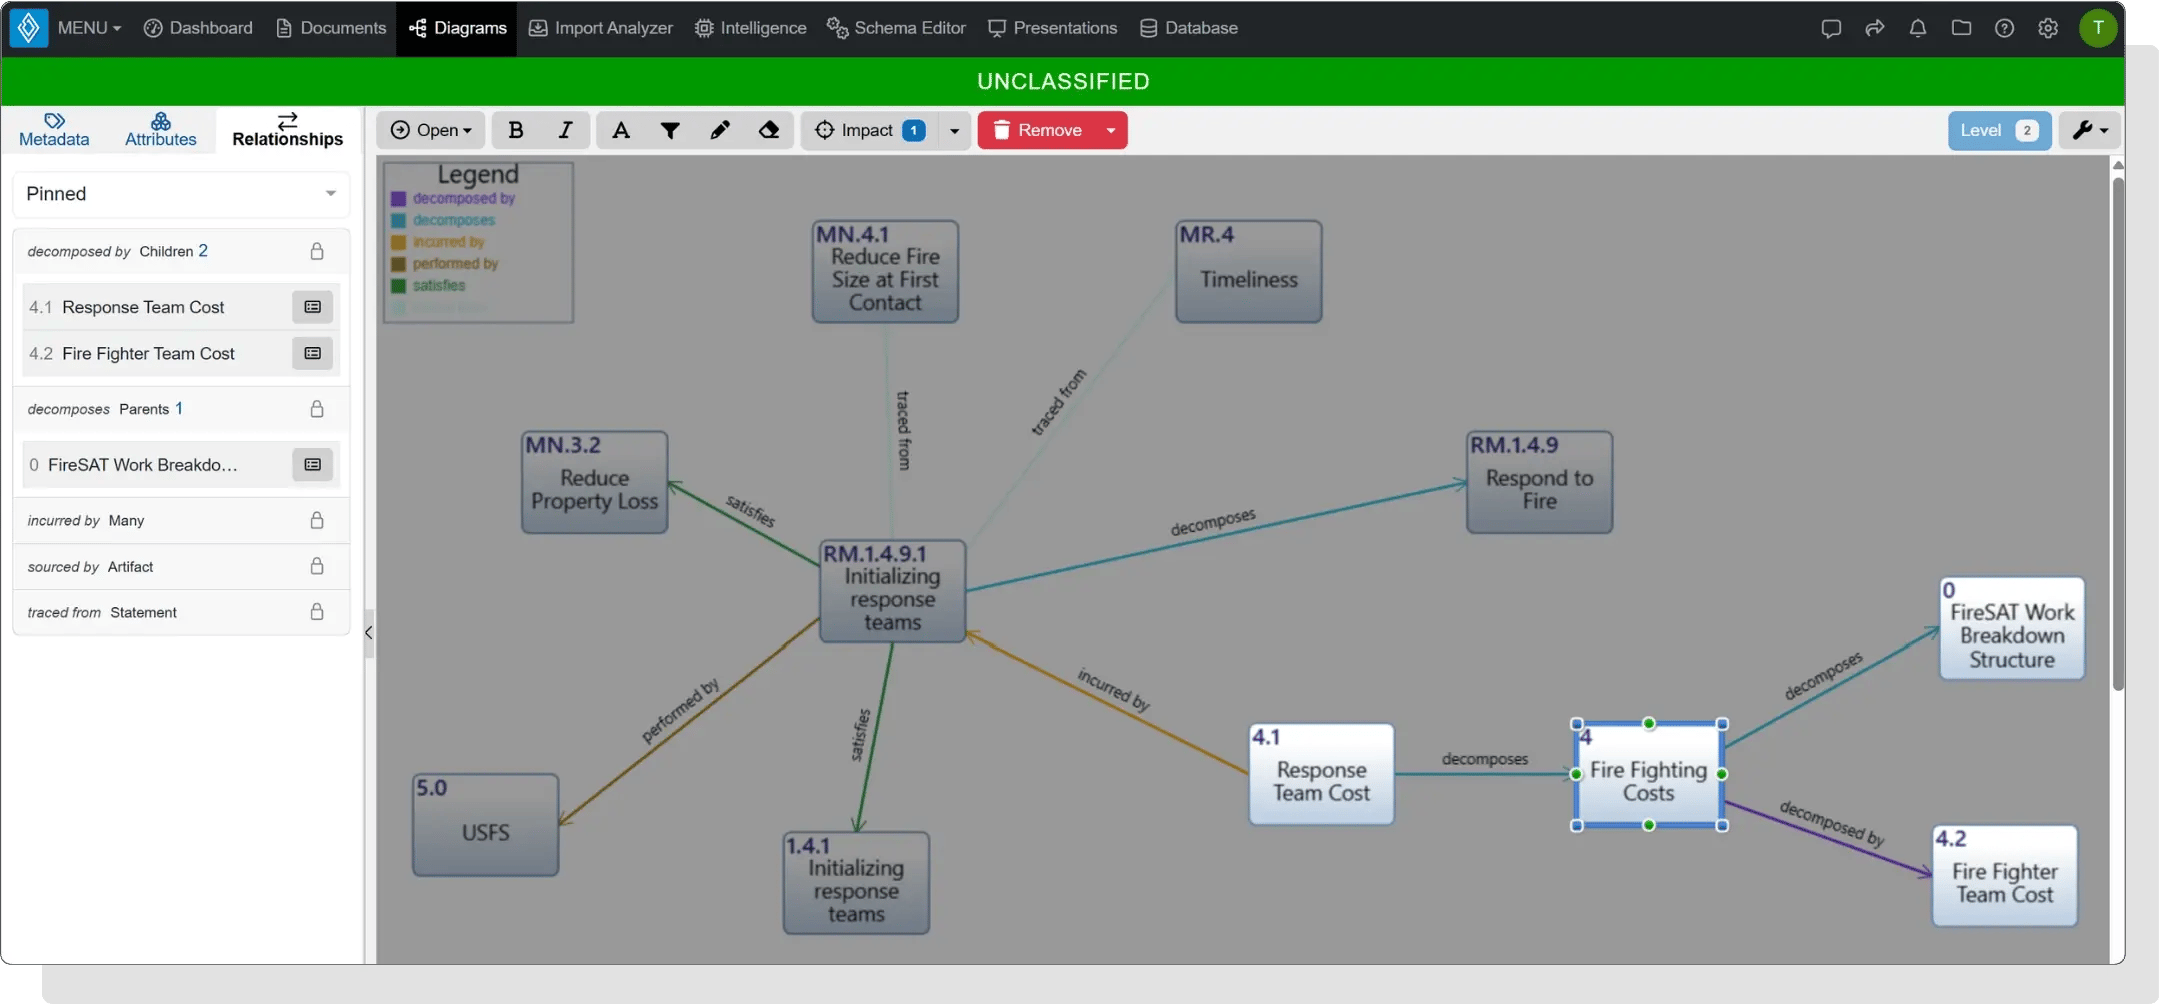Open the notifications bell

coord(1917,28)
